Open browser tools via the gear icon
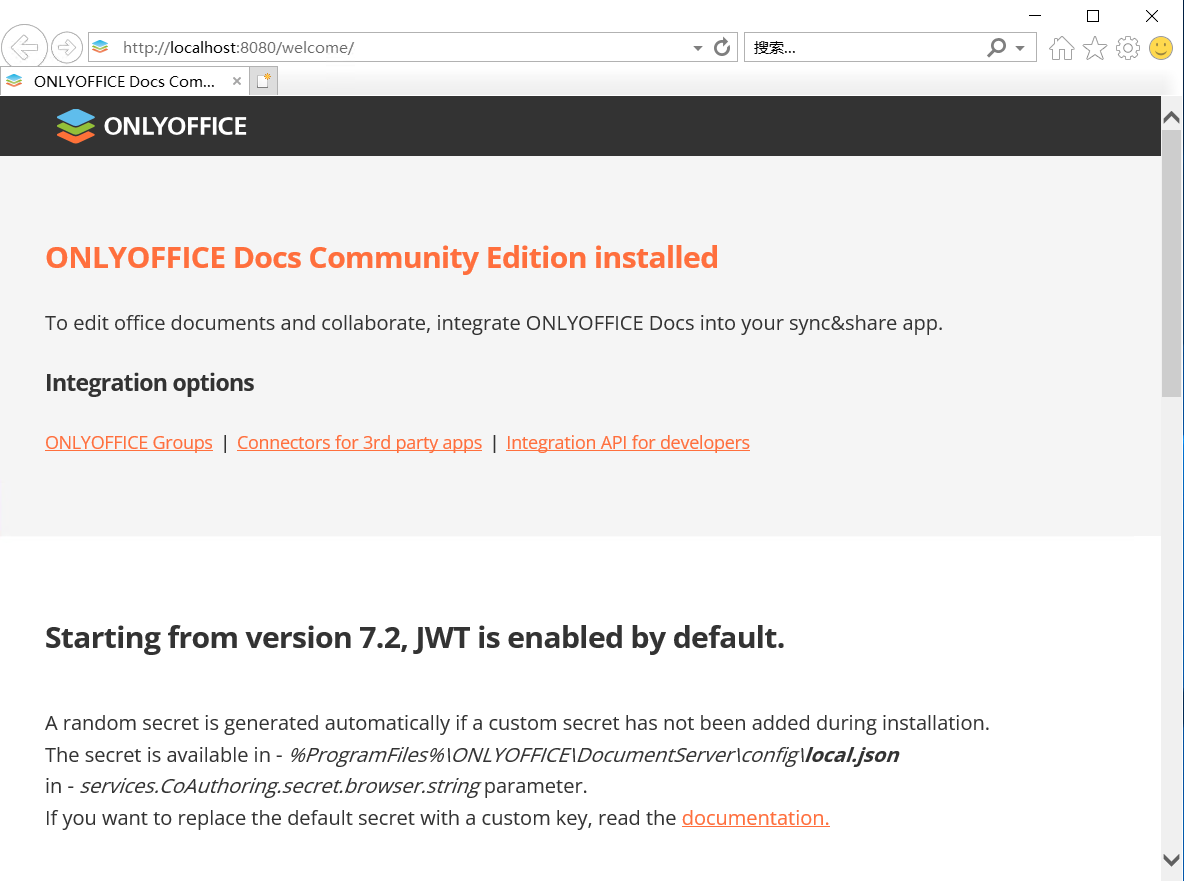The image size is (1184, 881). pos(1127,48)
